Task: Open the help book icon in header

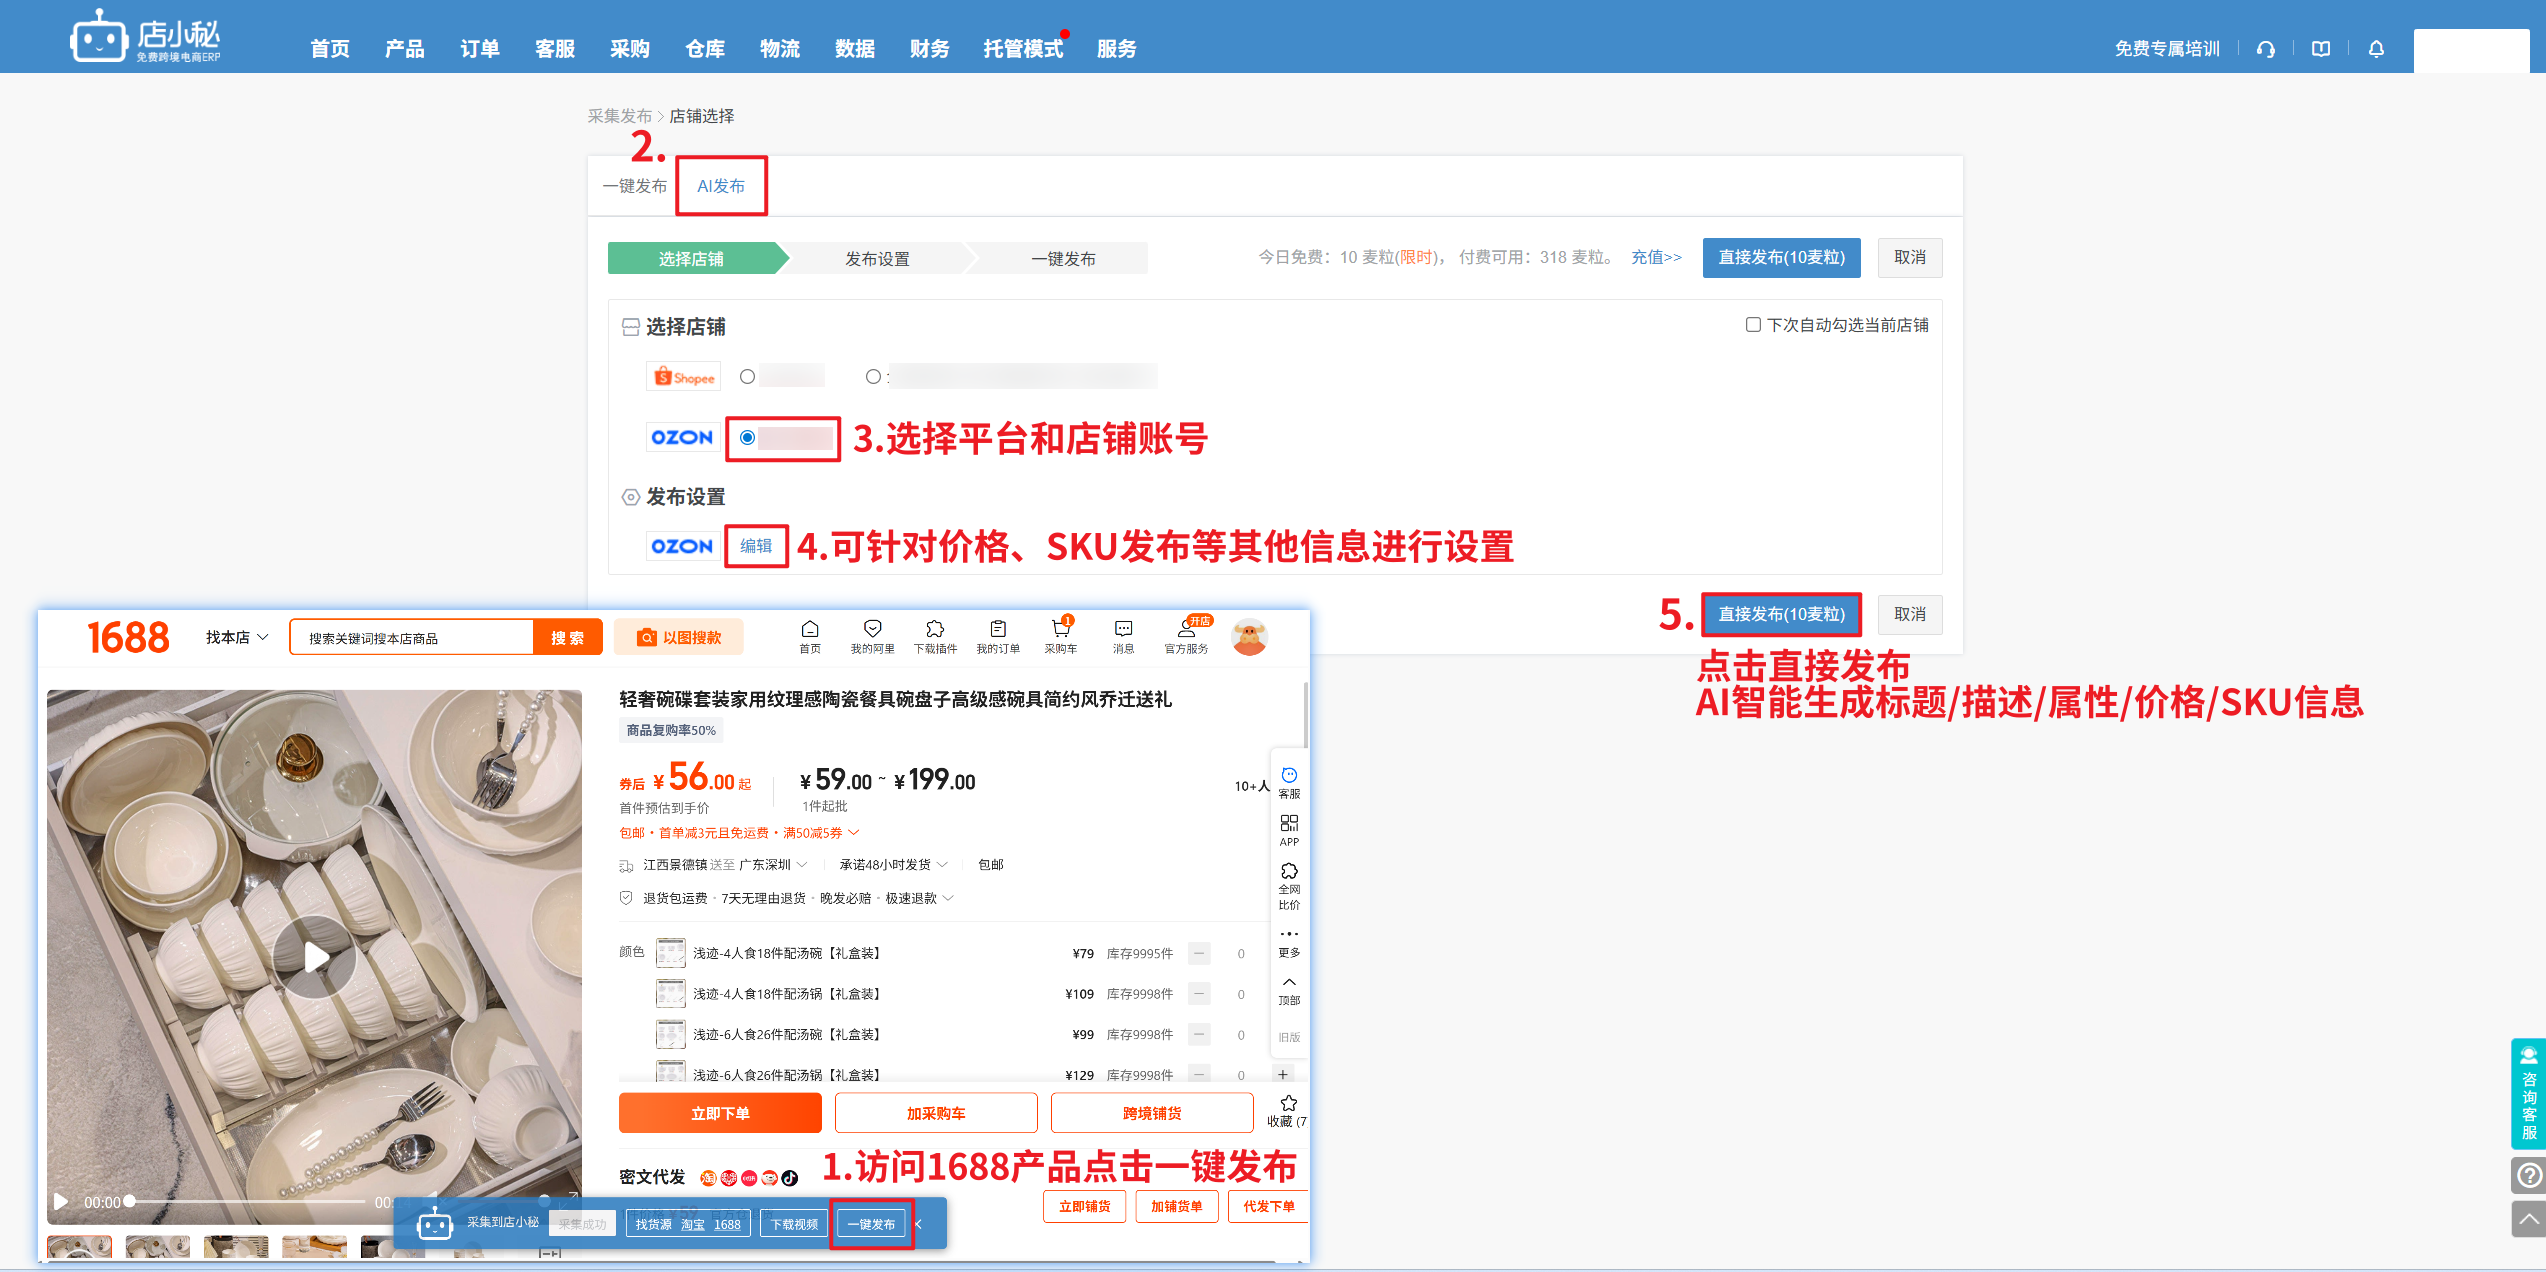Action: point(2321,49)
